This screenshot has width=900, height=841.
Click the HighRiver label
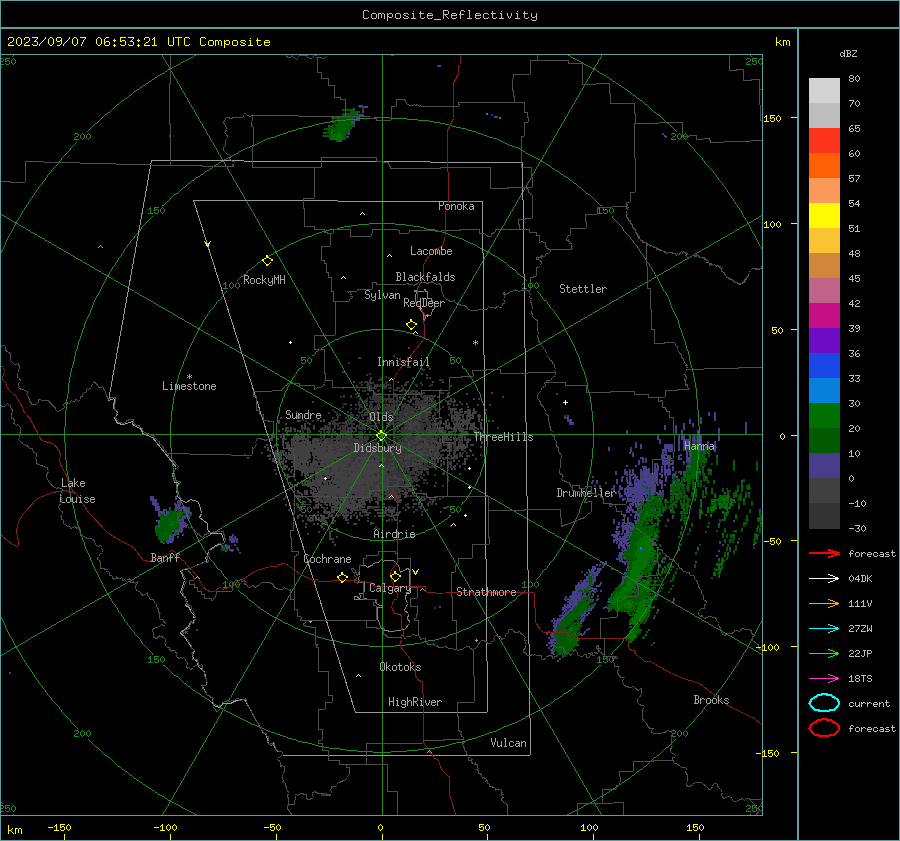(x=415, y=702)
